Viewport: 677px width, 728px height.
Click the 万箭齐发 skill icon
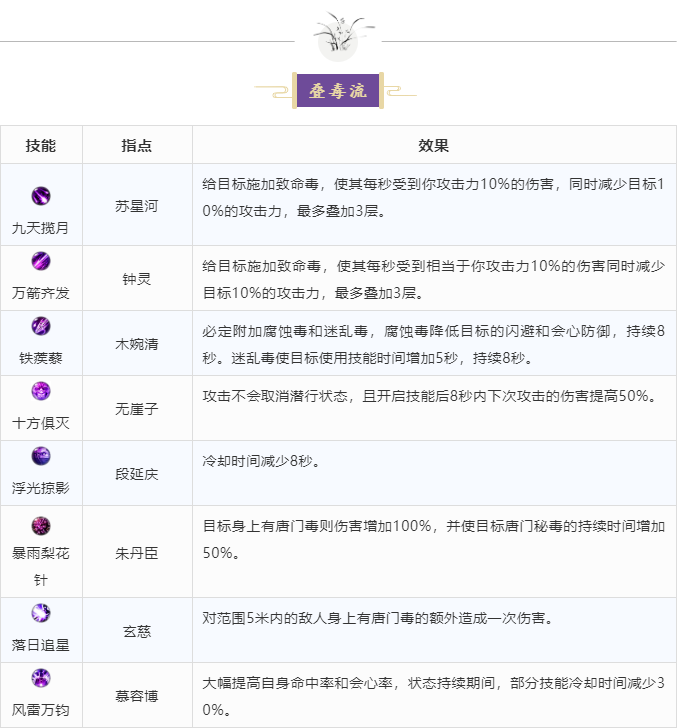[x=41, y=261]
